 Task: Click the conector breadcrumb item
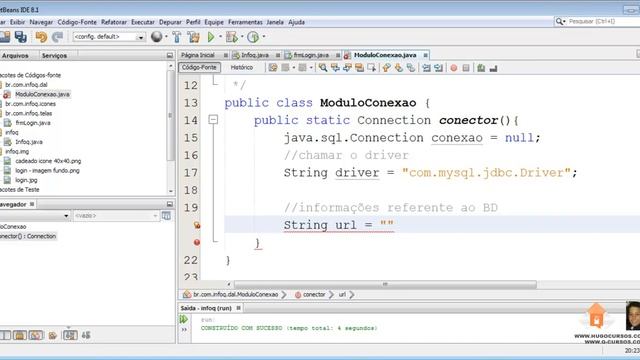tap(313, 294)
